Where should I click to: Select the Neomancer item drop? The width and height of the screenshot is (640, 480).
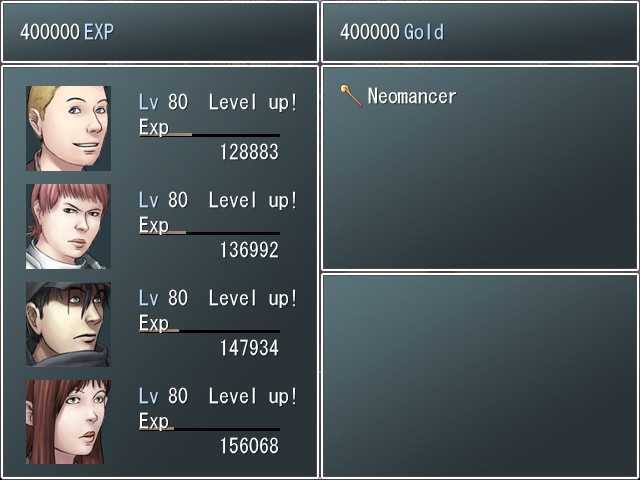(x=398, y=96)
